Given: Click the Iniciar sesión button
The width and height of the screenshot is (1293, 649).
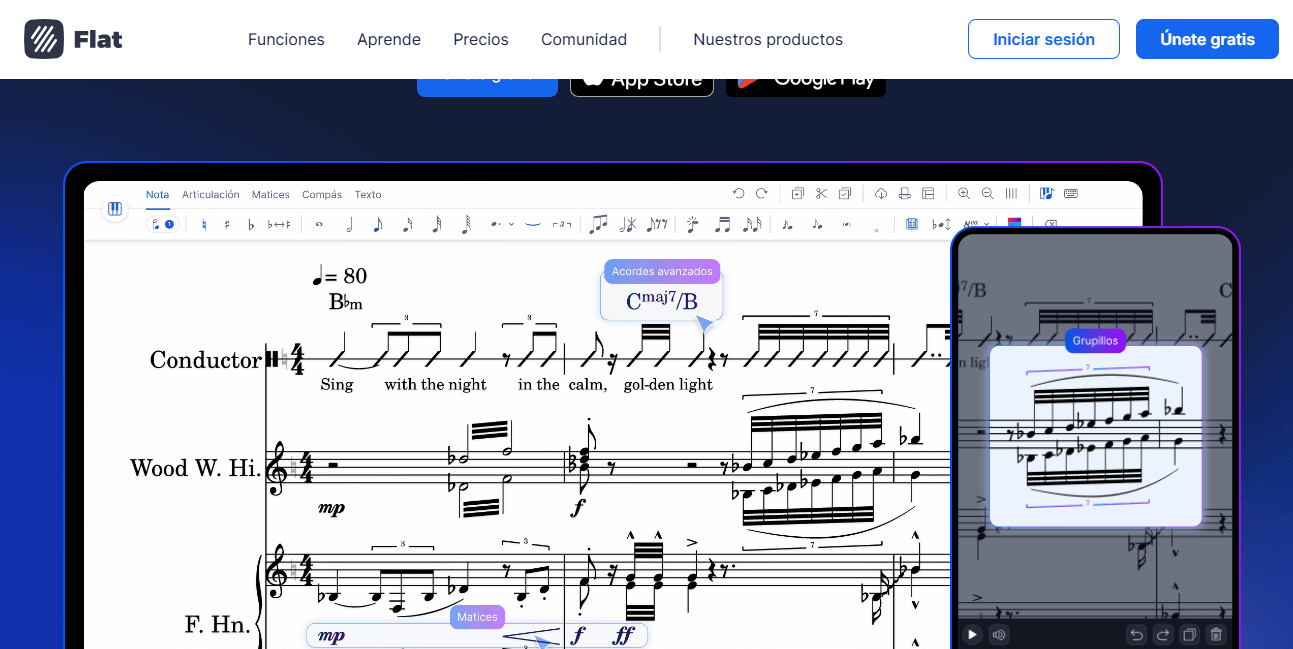Looking at the screenshot, I should point(1043,40).
